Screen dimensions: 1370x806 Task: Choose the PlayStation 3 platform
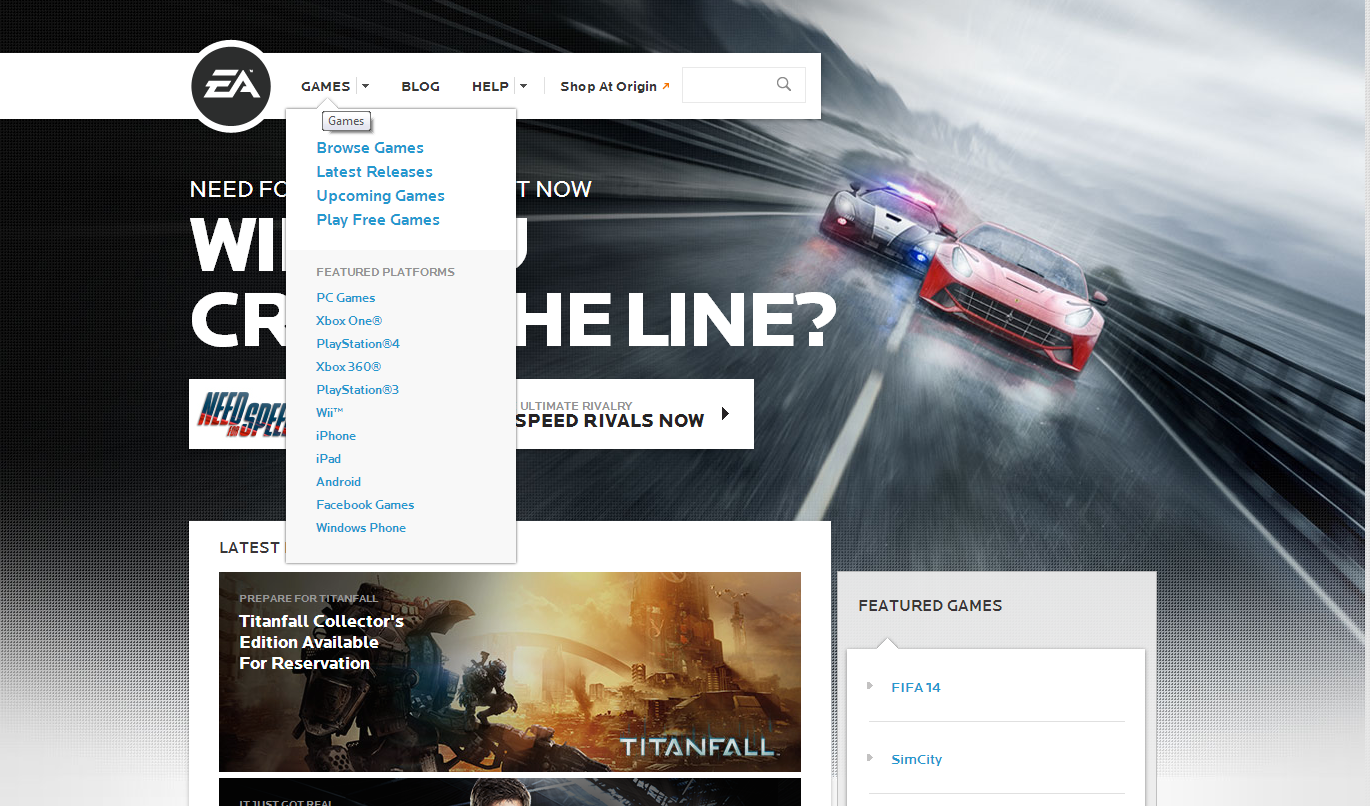(x=358, y=390)
